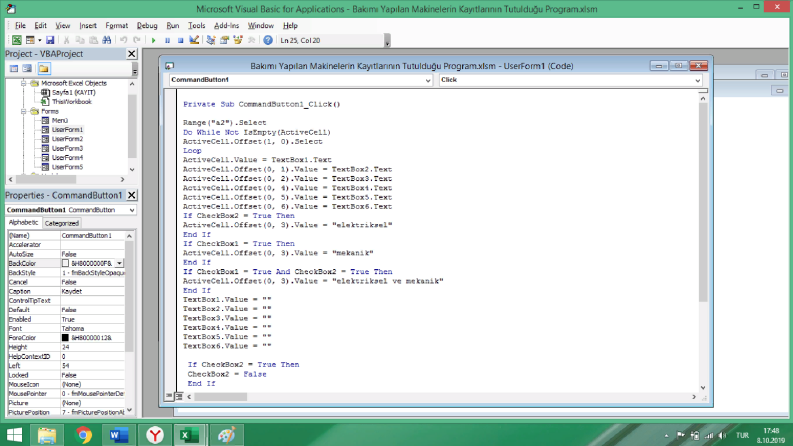Select UserForm3 in the project tree
793x446 pixels.
click(x=67, y=148)
